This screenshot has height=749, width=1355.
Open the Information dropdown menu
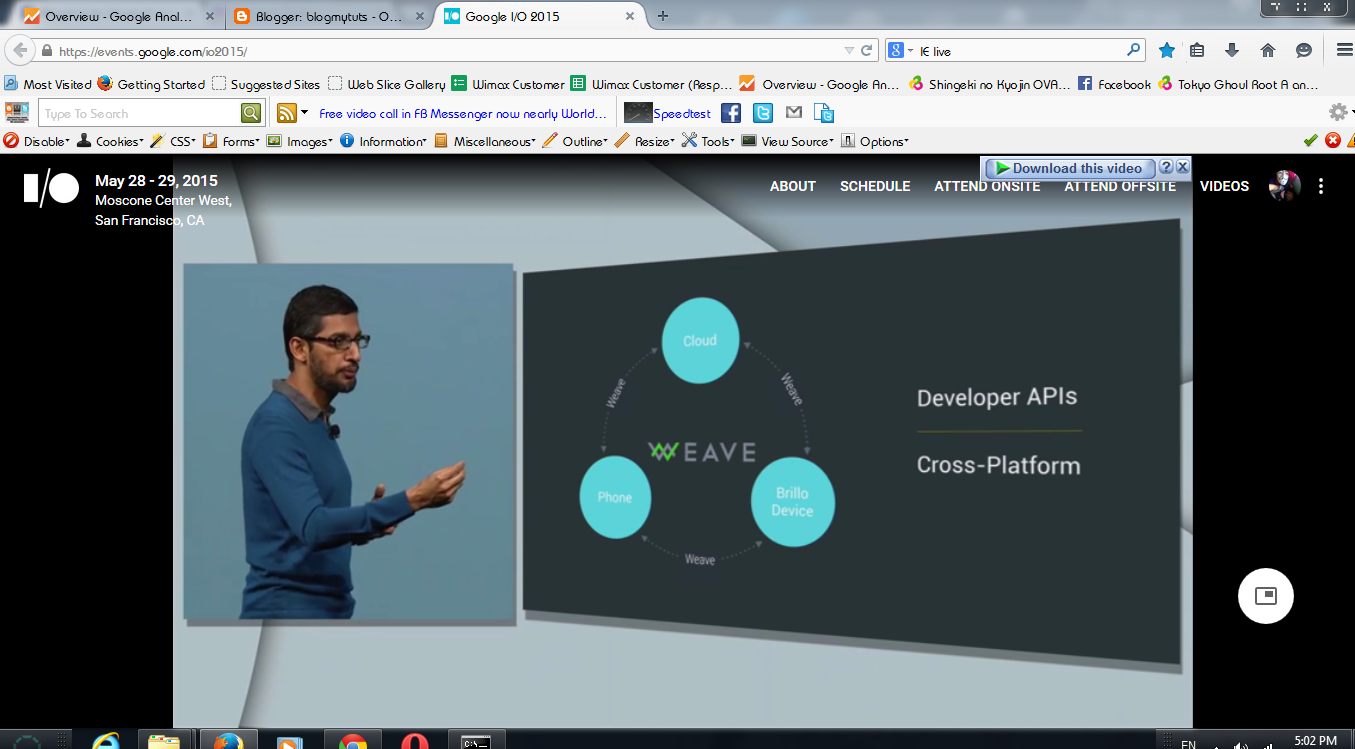click(x=383, y=141)
